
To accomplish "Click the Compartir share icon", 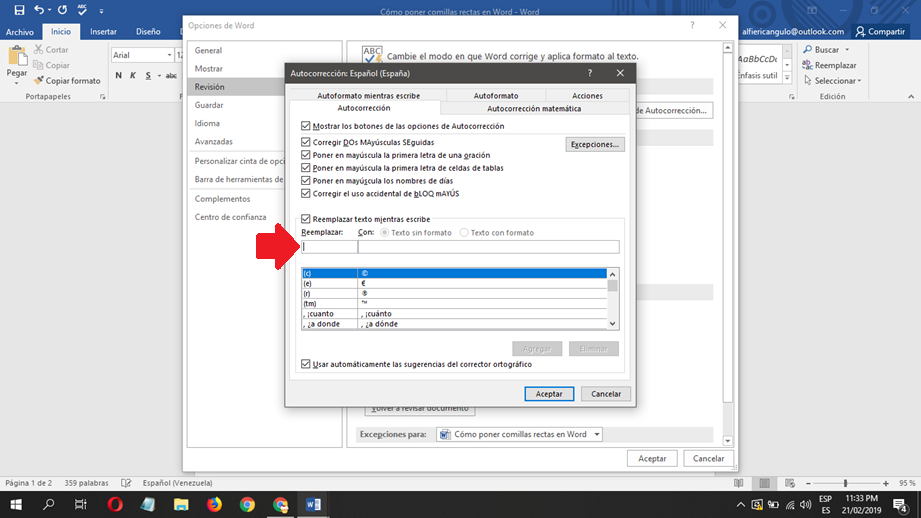I will click(861, 32).
